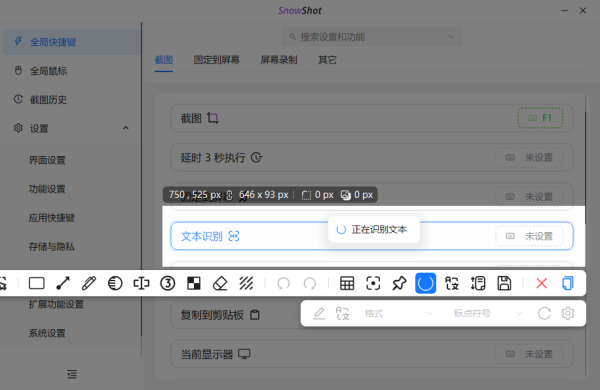
Task: Set shortcut for 文本识别 row
Action: [529, 236]
